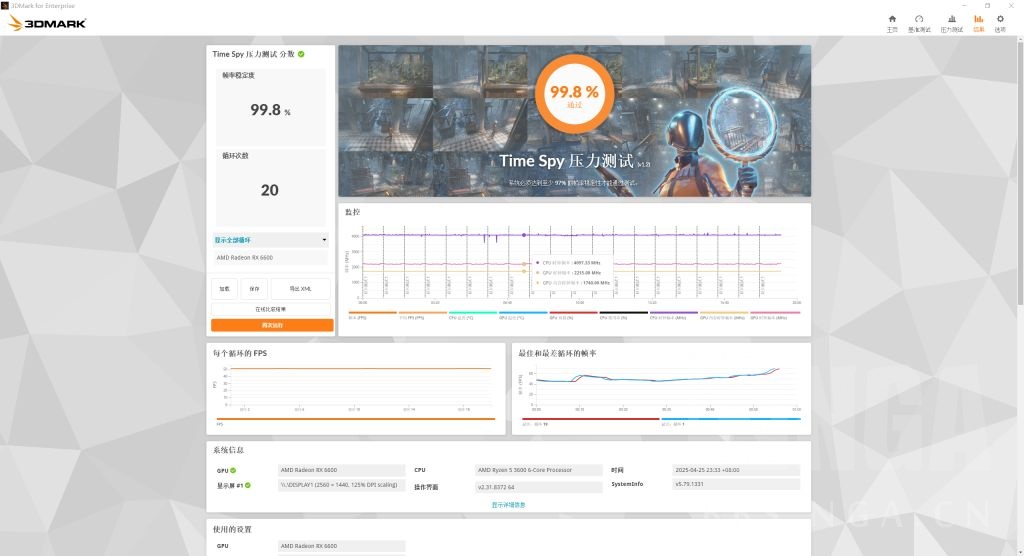Click the 每个循环的 FPS chart line
The width and height of the screenshot is (1024, 556).
(x=360, y=368)
